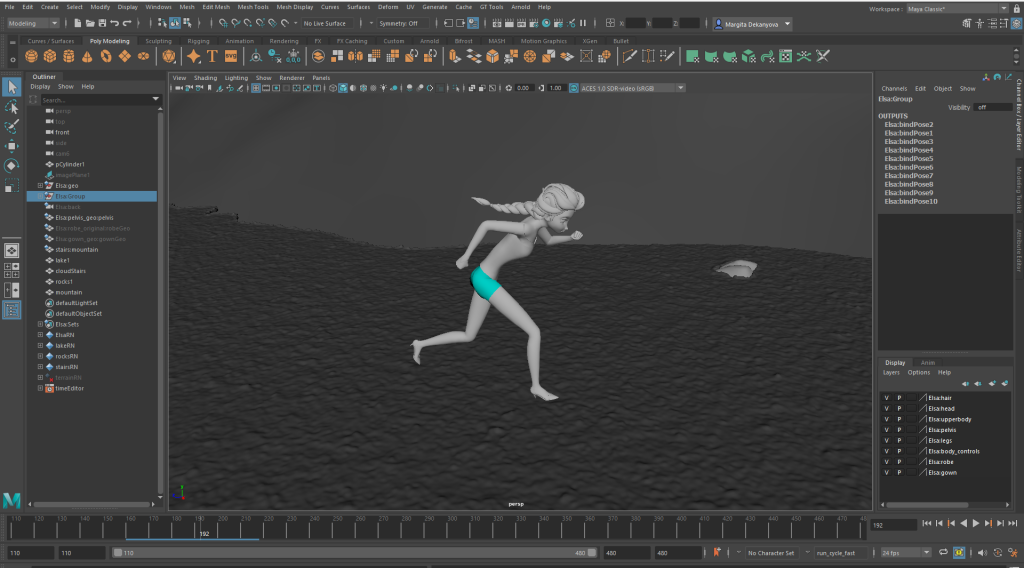Image resolution: width=1024 pixels, height=568 pixels.
Task: Click the Freeze Transformations 0,0,0 icon
Action: point(294,57)
